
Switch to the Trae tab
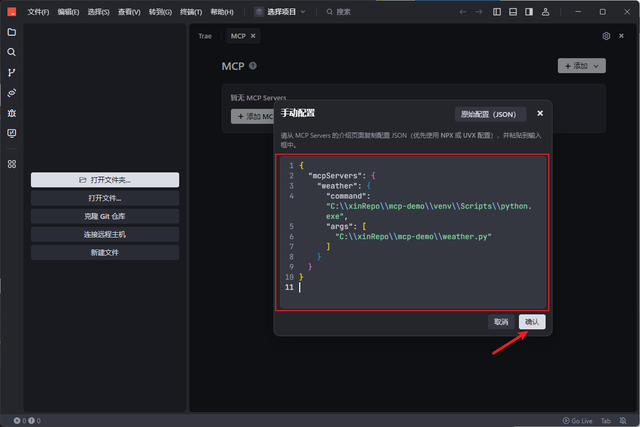(205, 36)
